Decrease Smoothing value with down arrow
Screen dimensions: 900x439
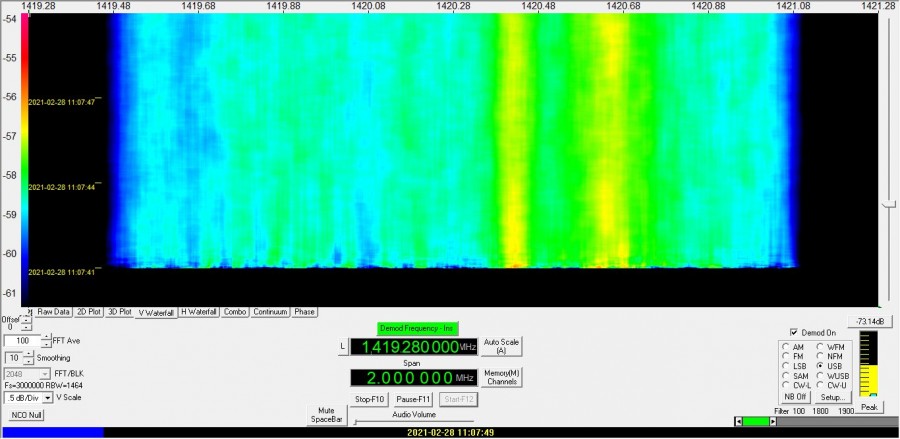tap(27, 361)
